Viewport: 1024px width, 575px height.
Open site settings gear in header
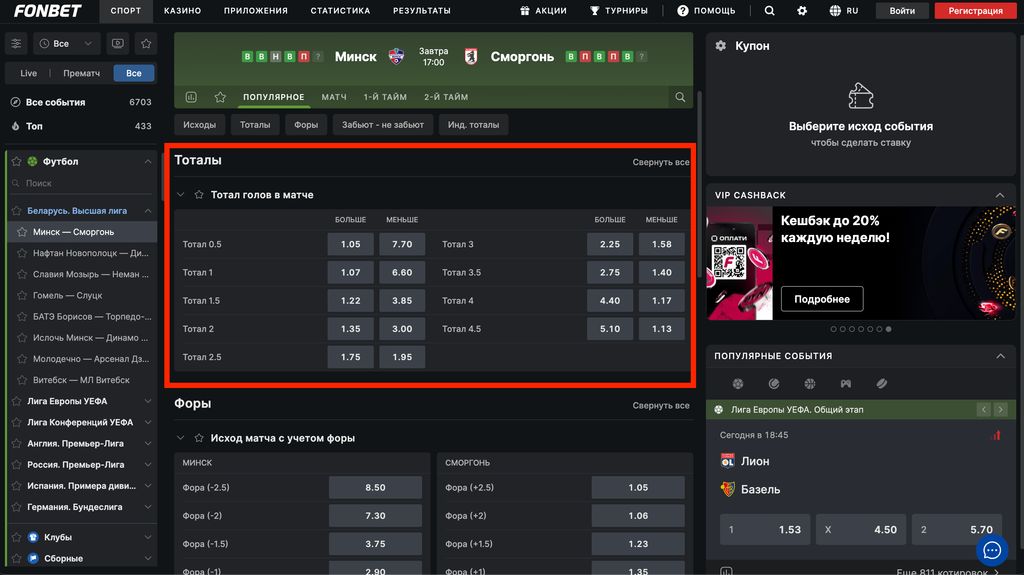[x=801, y=11]
